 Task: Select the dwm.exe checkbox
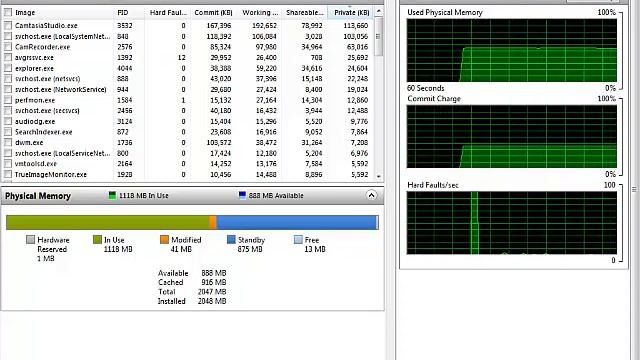point(8,142)
